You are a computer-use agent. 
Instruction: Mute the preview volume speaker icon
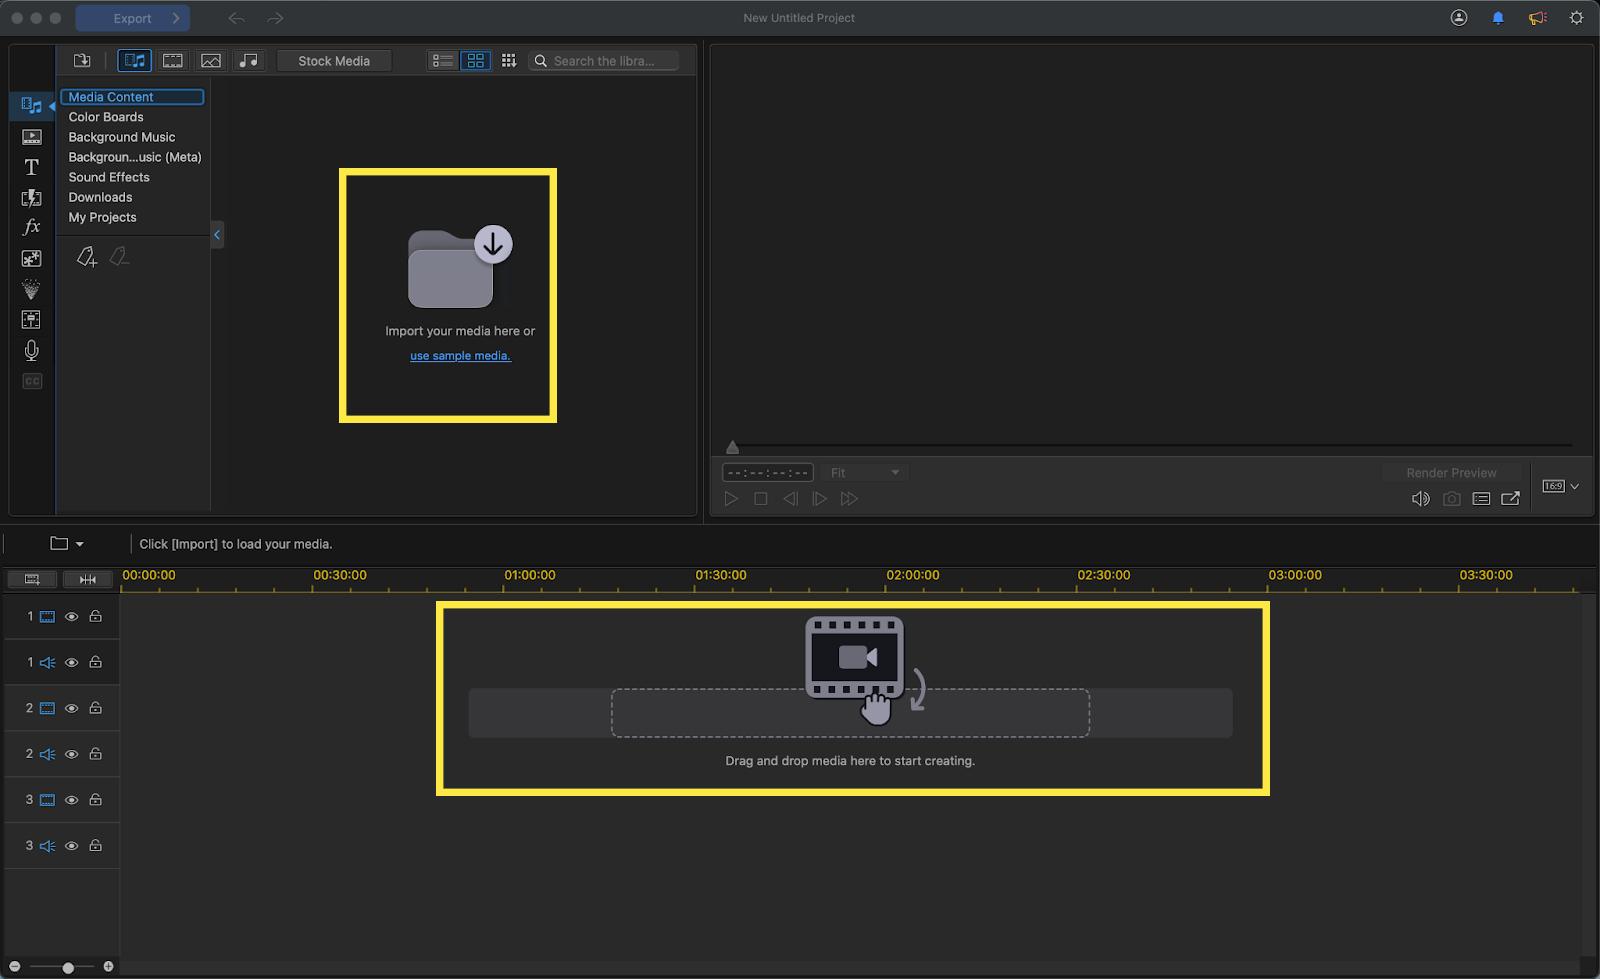pos(1420,498)
